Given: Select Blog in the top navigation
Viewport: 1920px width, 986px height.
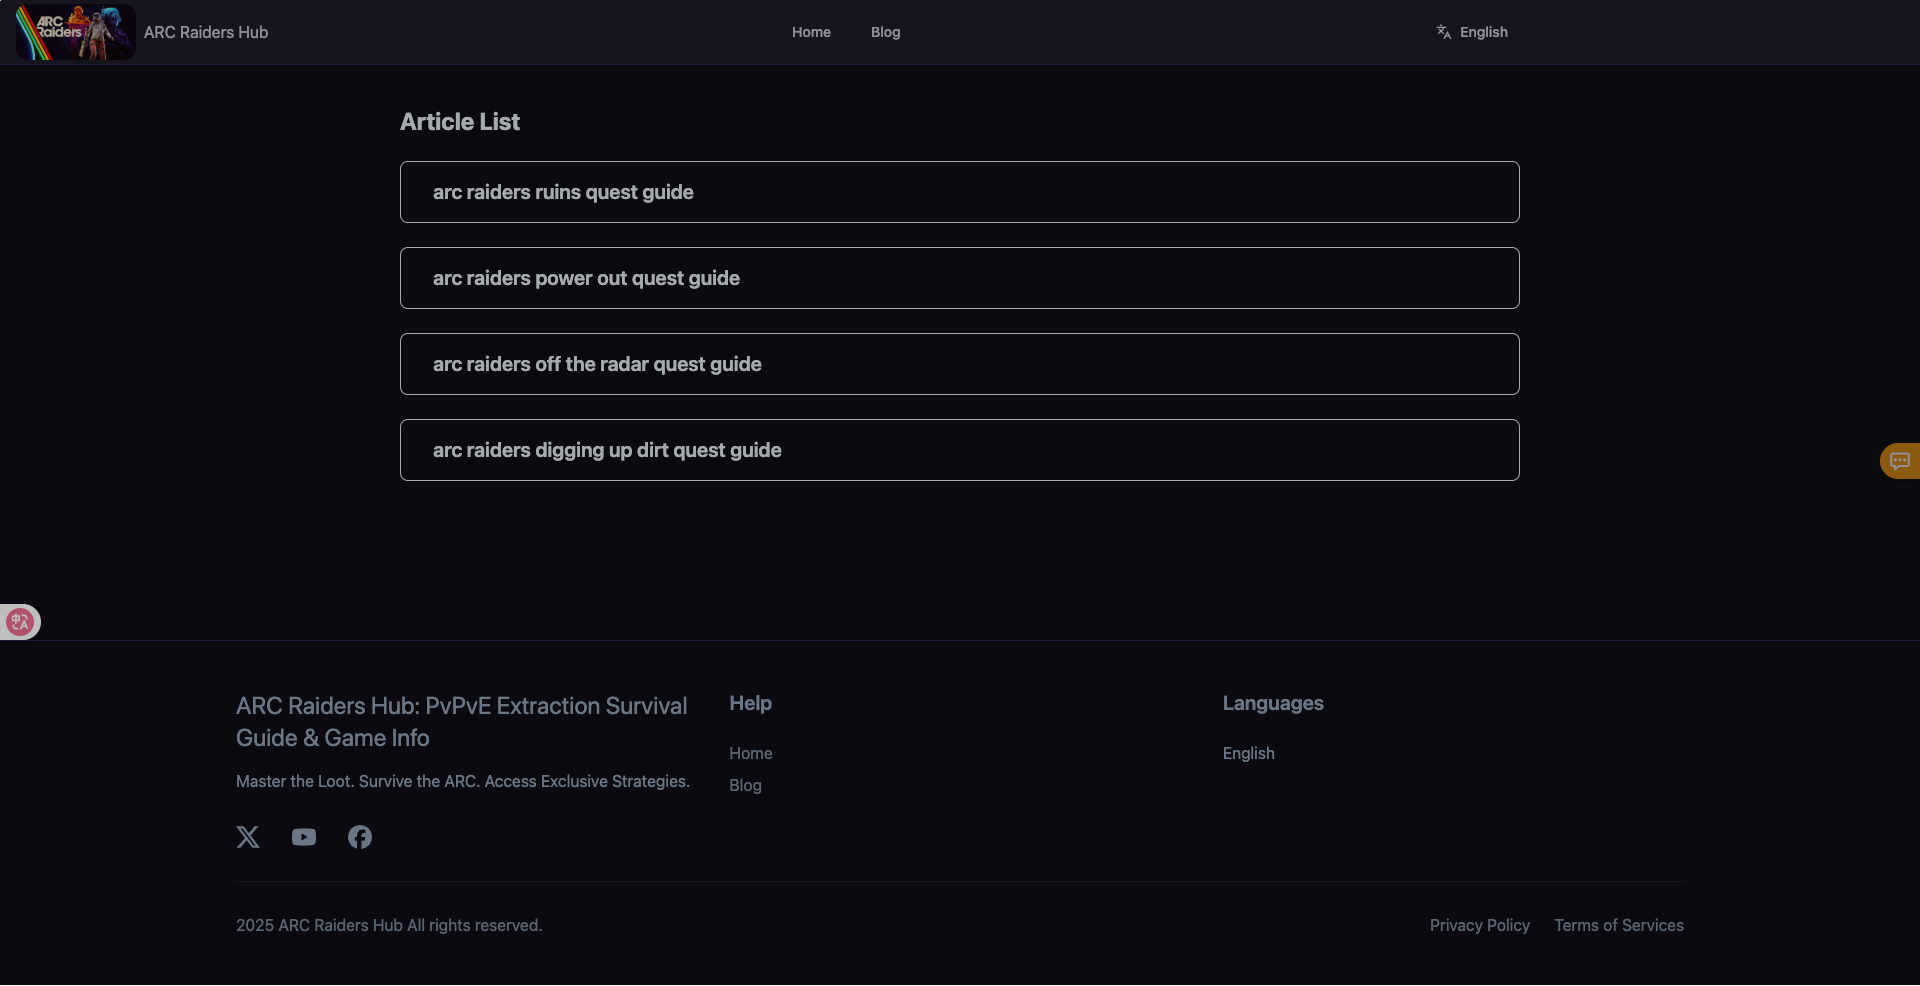Looking at the screenshot, I should 885,32.
